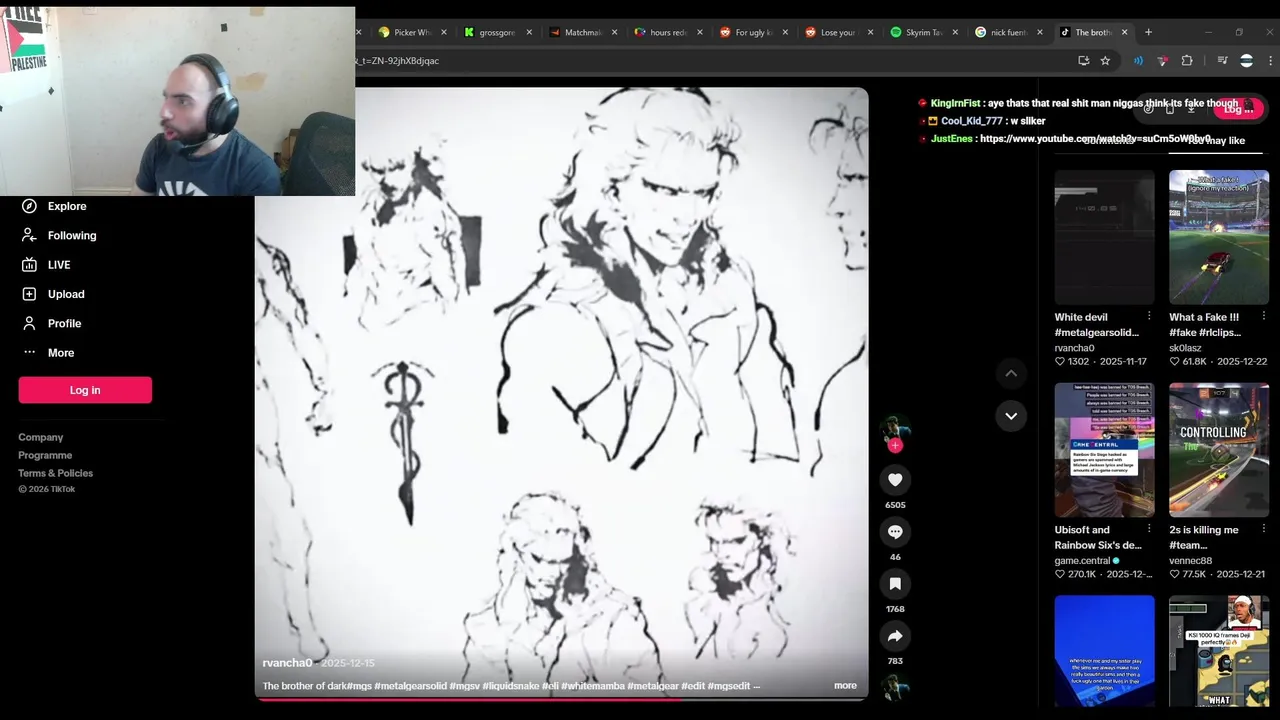
Task: Open comments via speech bubble icon
Action: (x=895, y=532)
